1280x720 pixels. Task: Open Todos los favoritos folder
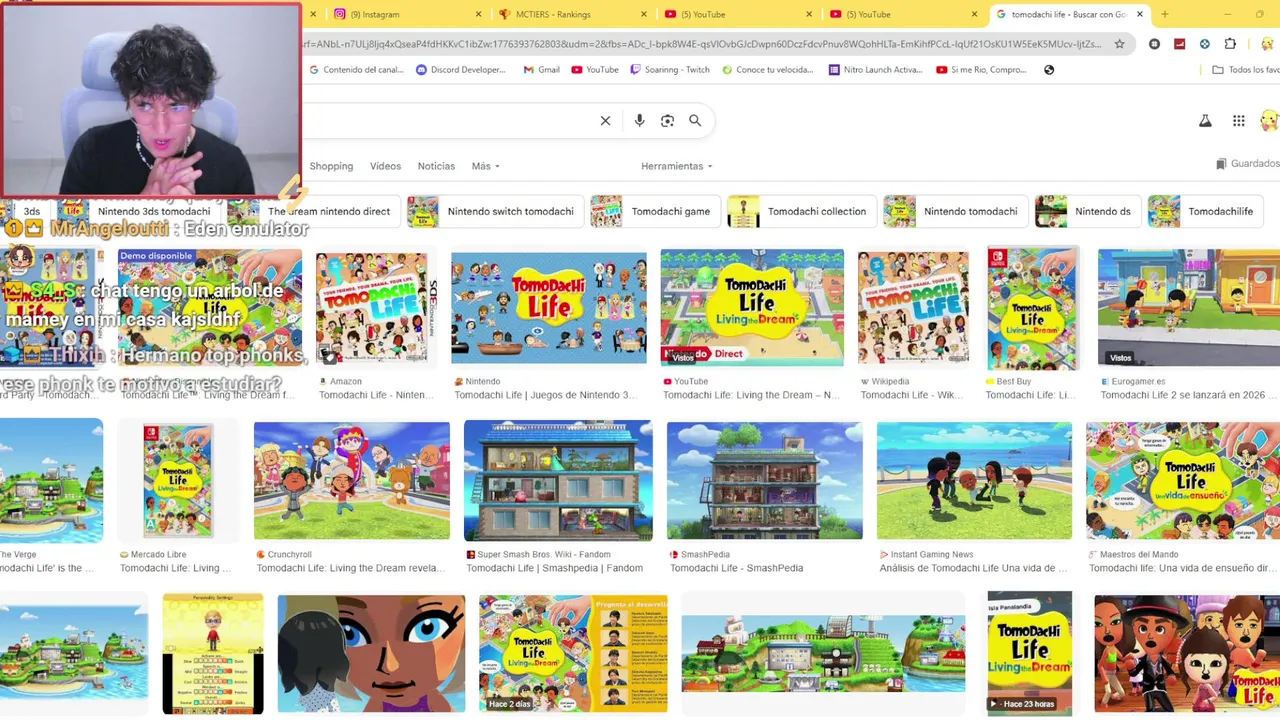tap(1245, 70)
